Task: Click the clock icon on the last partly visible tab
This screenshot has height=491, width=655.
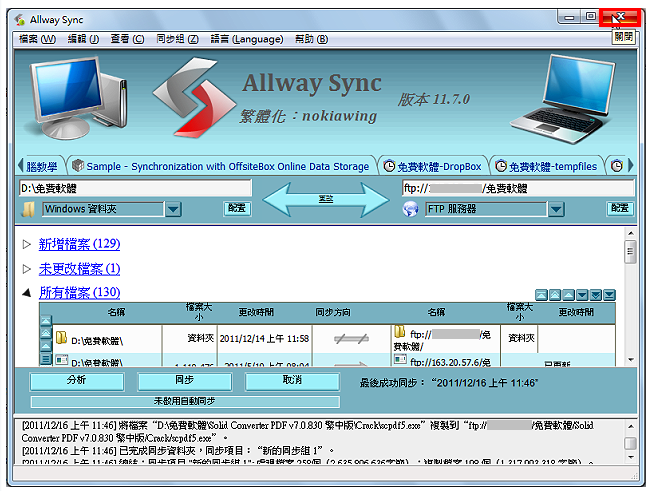Action: coord(617,166)
